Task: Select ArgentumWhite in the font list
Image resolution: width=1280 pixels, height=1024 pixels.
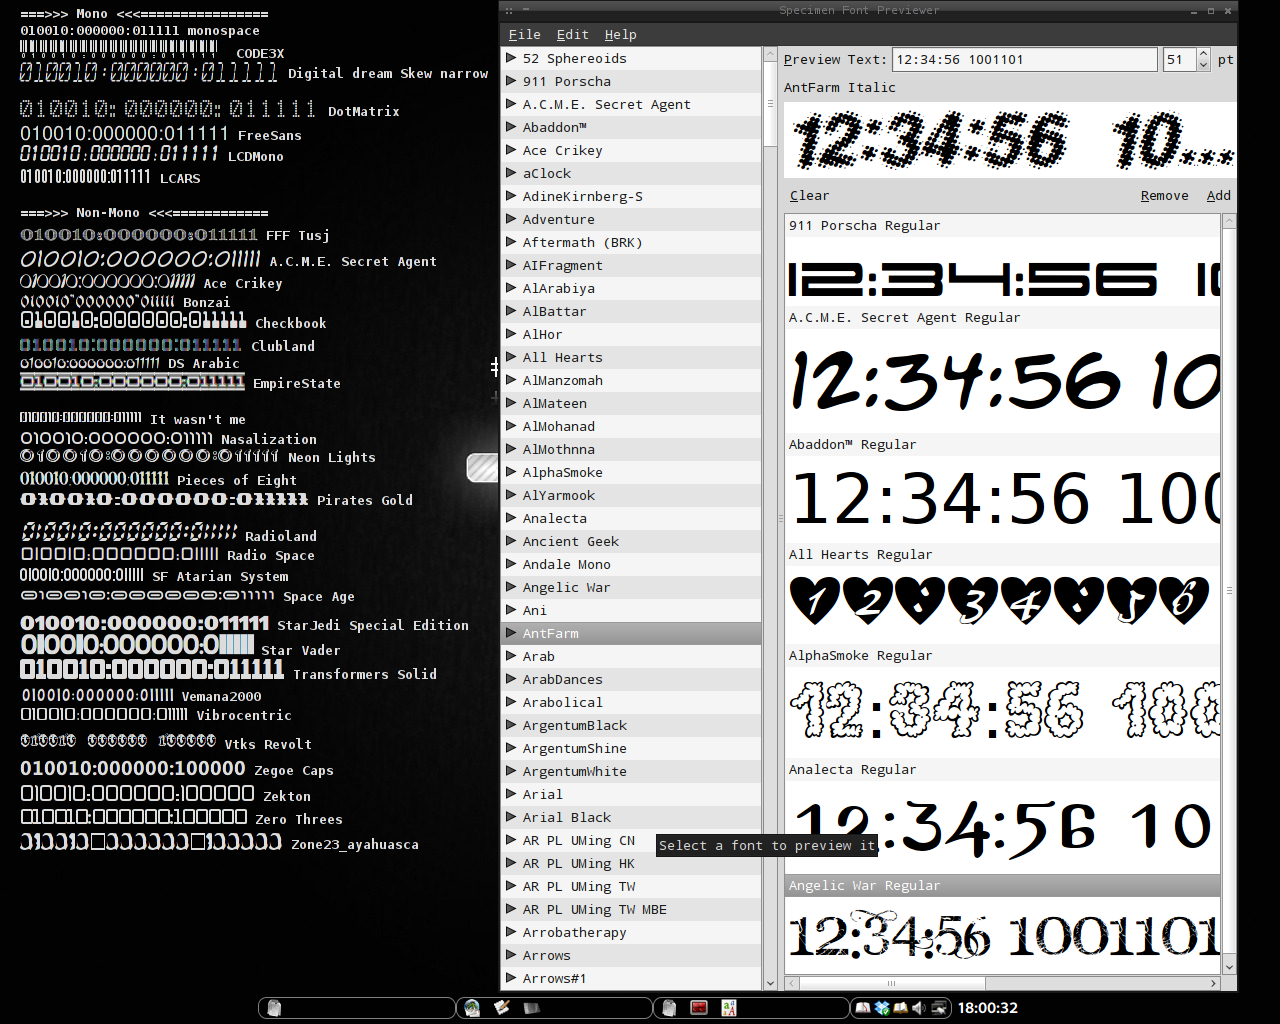Action: point(631,771)
